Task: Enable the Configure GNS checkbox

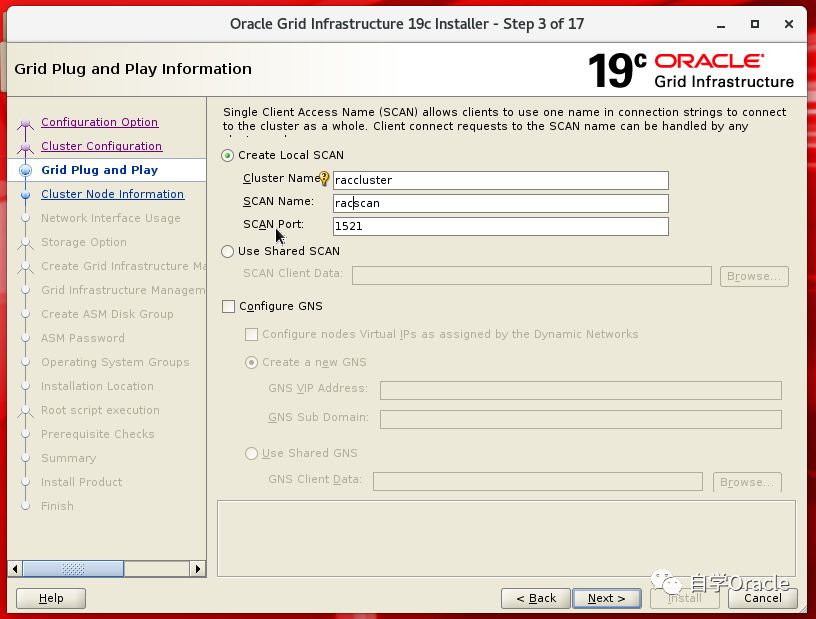Action: click(x=228, y=306)
